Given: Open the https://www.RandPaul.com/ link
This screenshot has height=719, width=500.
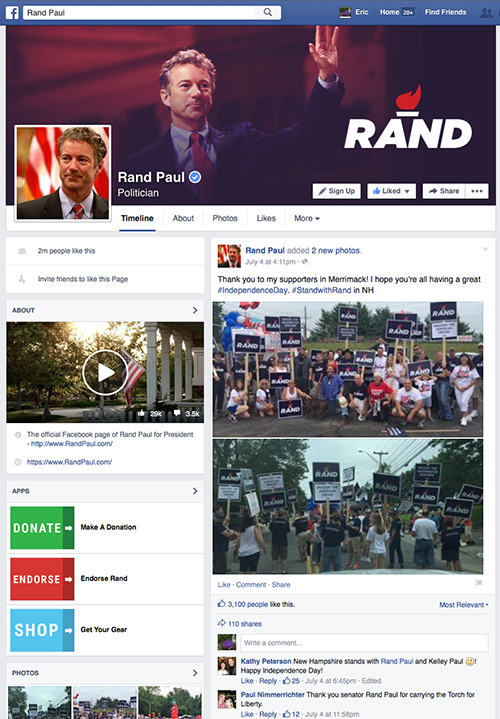Looking at the screenshot, I should tap(69, 462).
